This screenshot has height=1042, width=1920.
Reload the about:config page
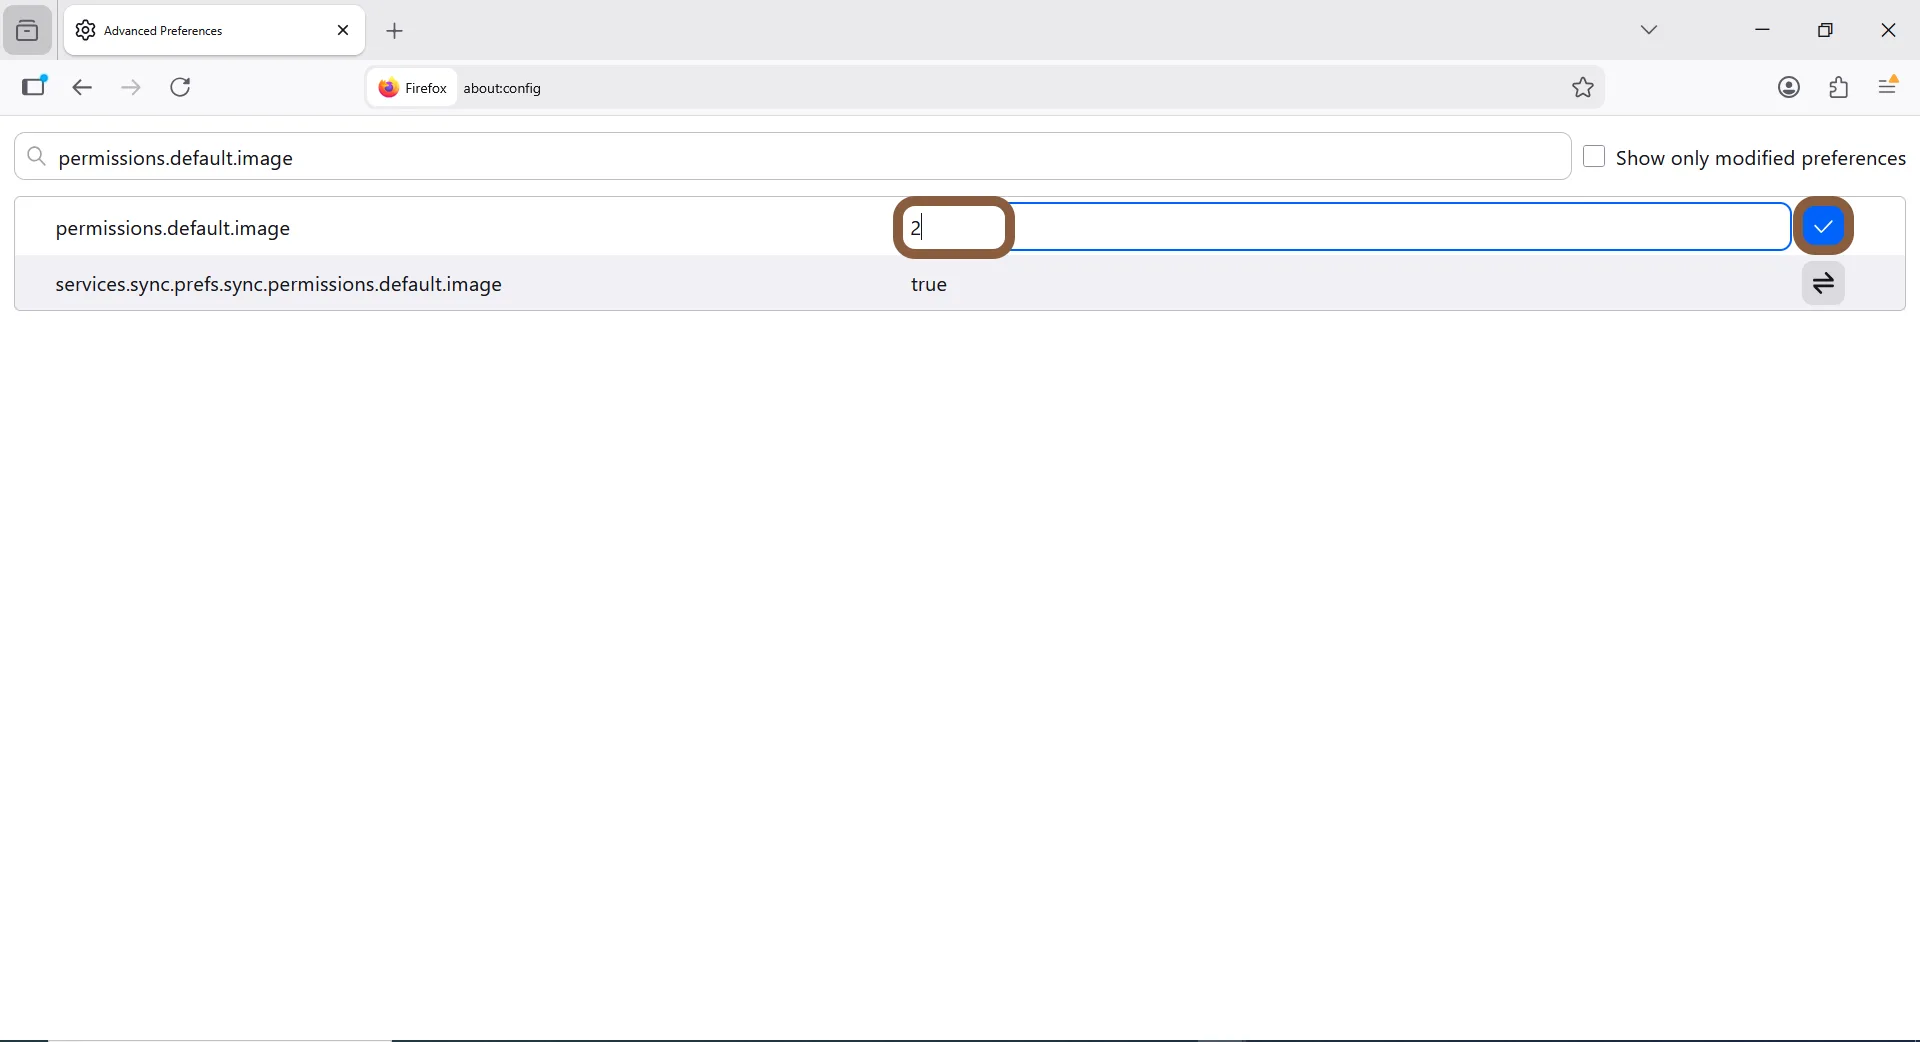click(x=182, y=88)
